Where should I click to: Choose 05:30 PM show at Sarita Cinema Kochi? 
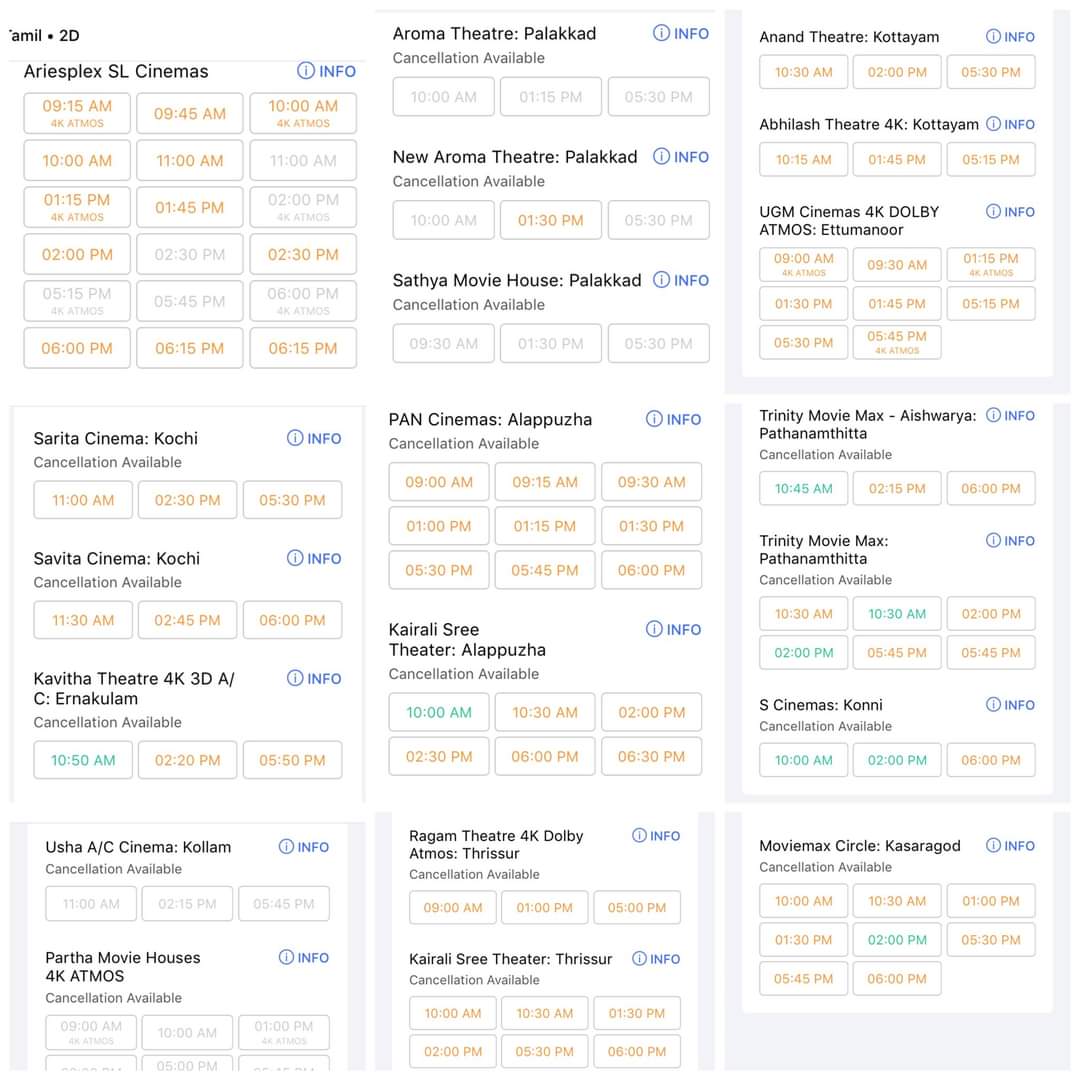click(292, 500)
